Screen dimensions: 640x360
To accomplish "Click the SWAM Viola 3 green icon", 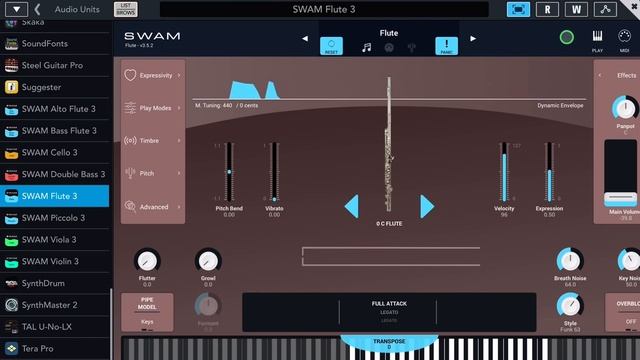I will pyautogui.click(x=11, y=240).
